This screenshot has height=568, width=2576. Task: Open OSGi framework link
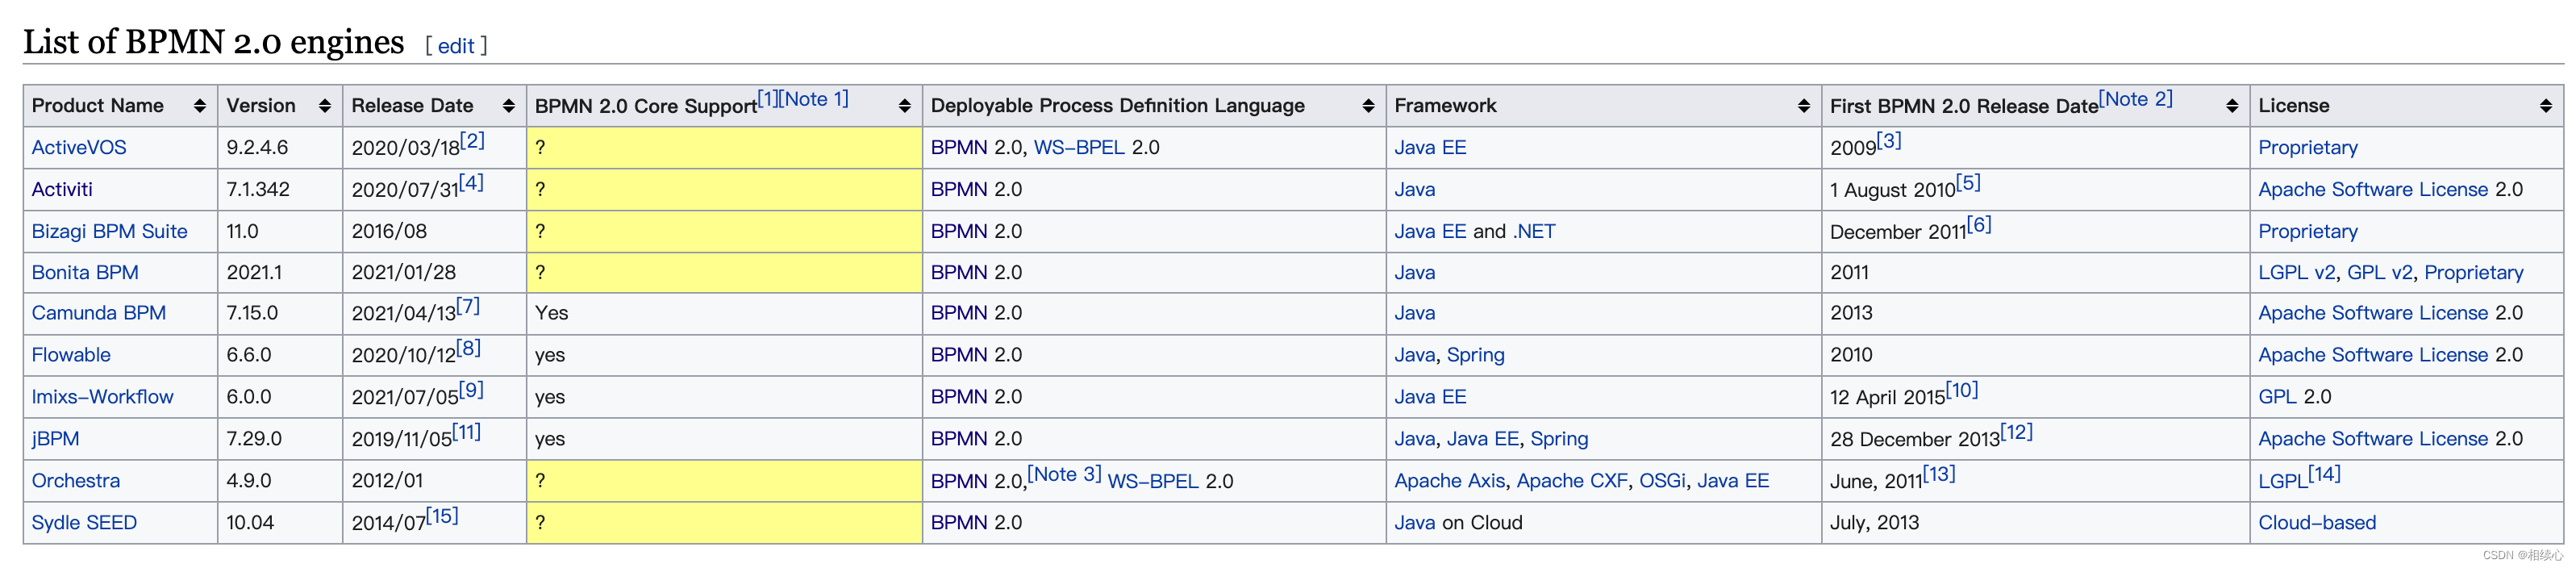click(1662, 481)
